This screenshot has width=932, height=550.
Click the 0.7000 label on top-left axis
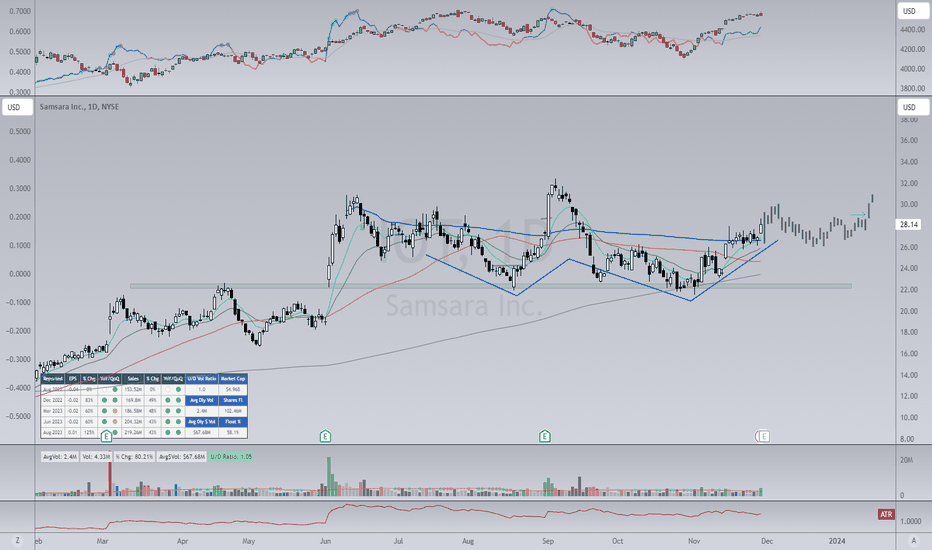20,11
